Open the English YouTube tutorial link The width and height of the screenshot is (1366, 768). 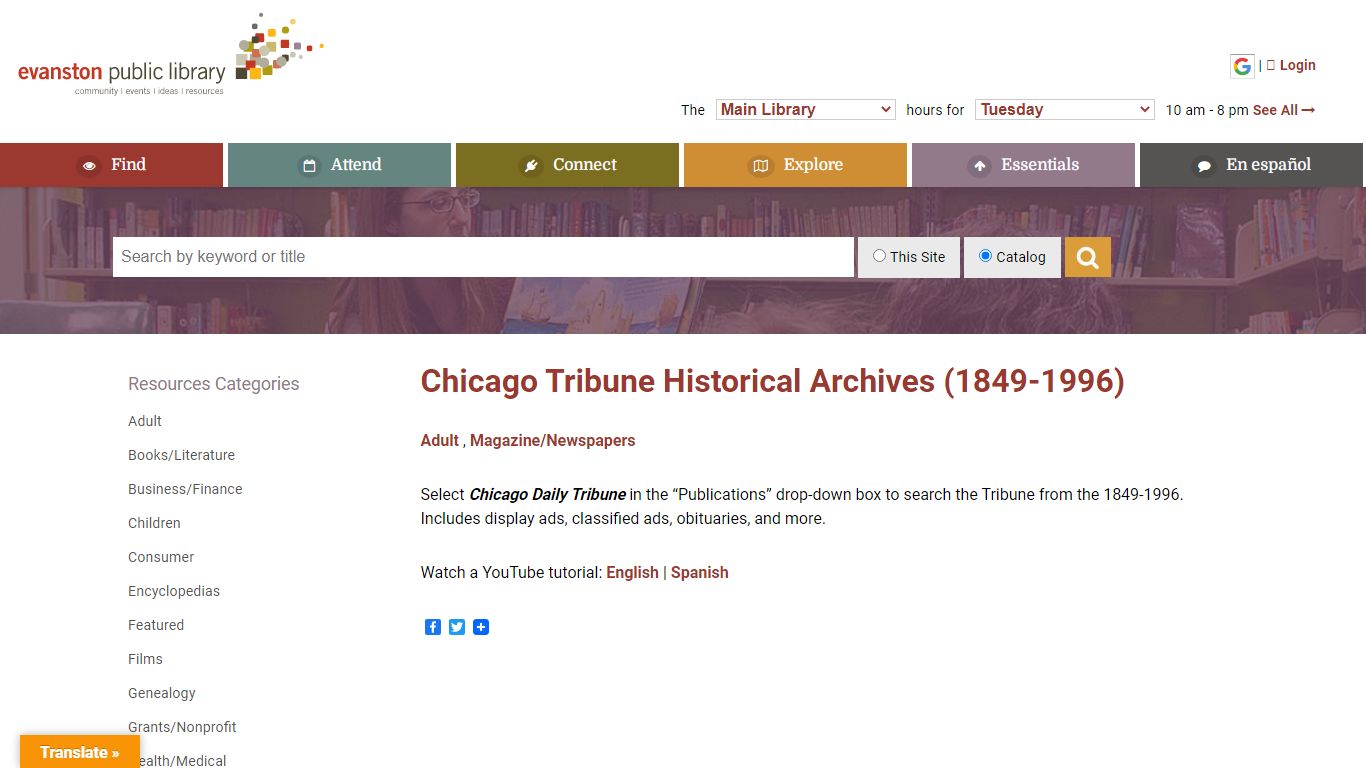click(x=632, y=572)
